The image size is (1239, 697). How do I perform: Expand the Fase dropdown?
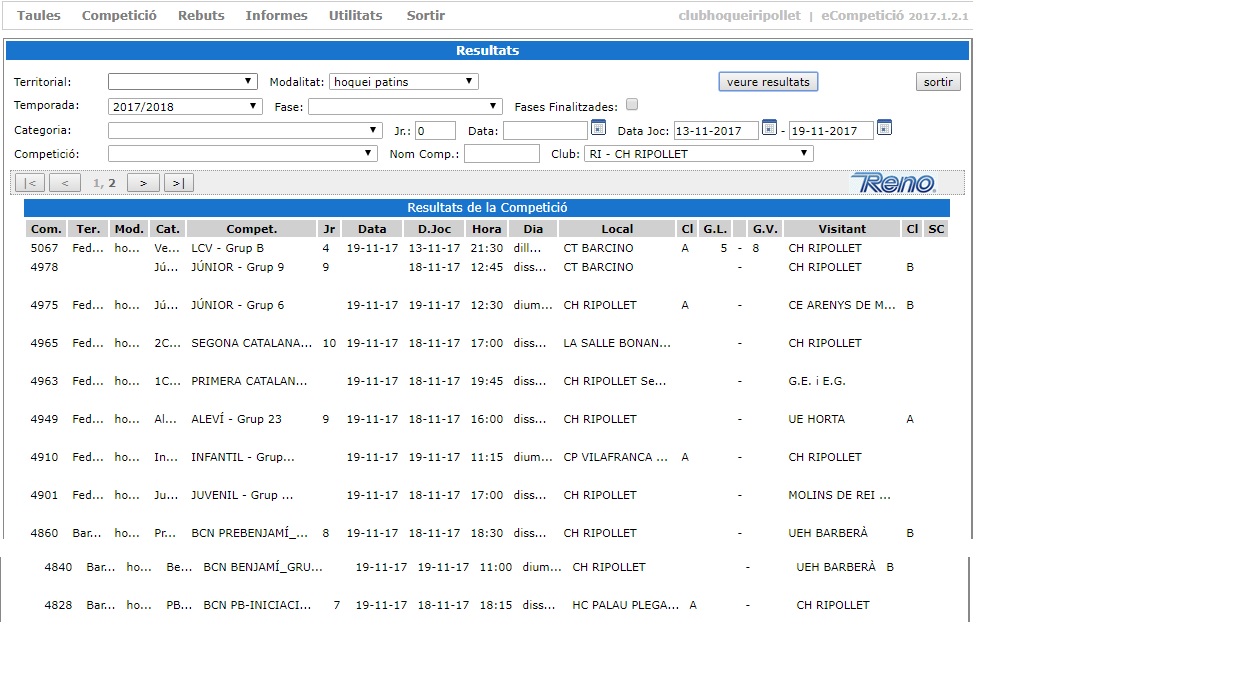point(405,106)
